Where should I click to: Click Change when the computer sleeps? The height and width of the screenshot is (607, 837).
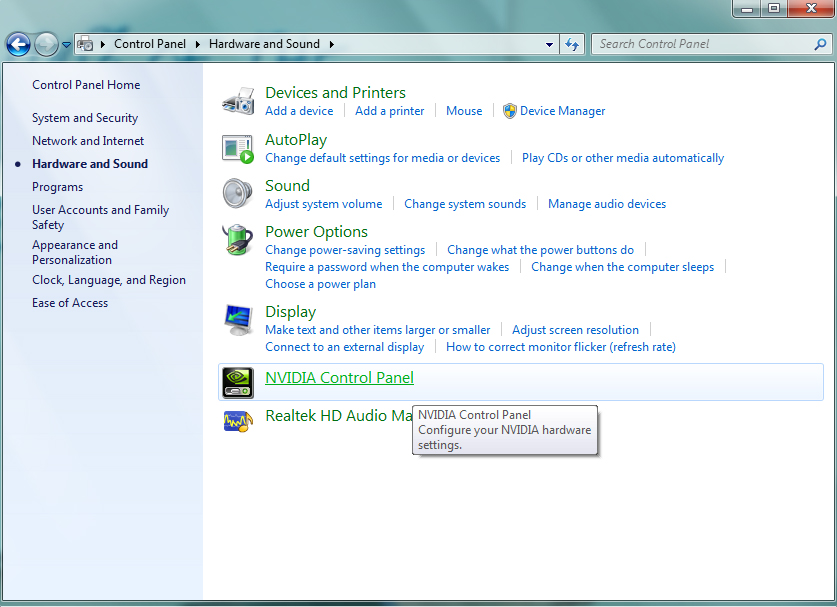click(x=622, y=267)
